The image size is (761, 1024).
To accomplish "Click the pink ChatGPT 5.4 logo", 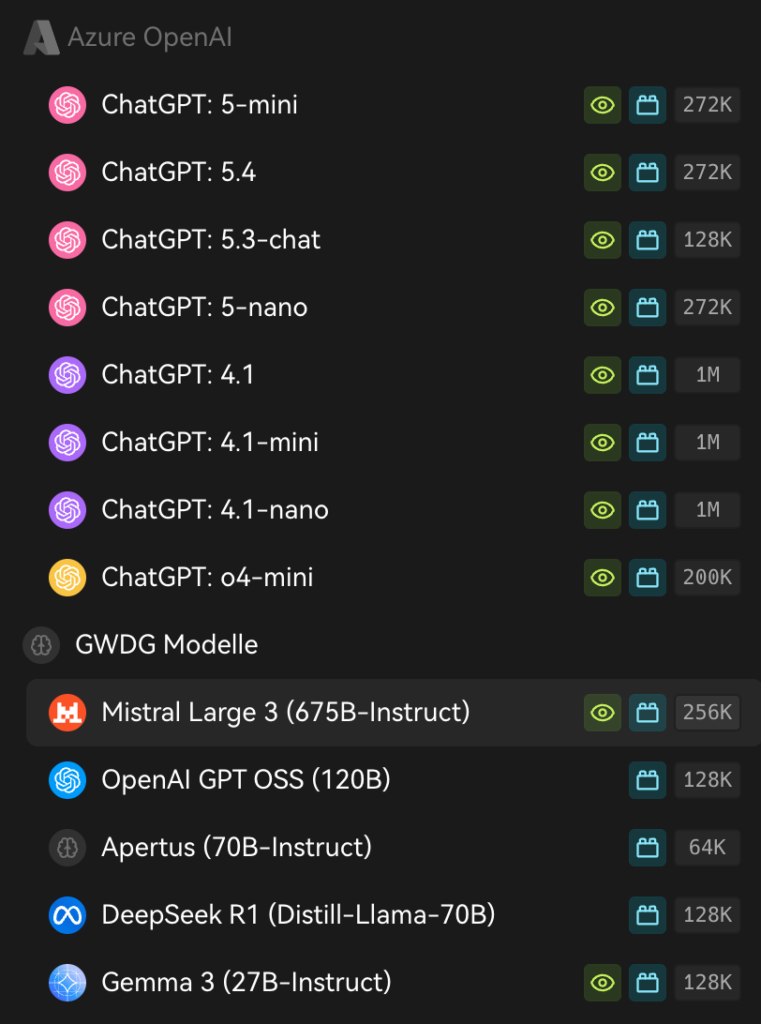I will [67, 172].
